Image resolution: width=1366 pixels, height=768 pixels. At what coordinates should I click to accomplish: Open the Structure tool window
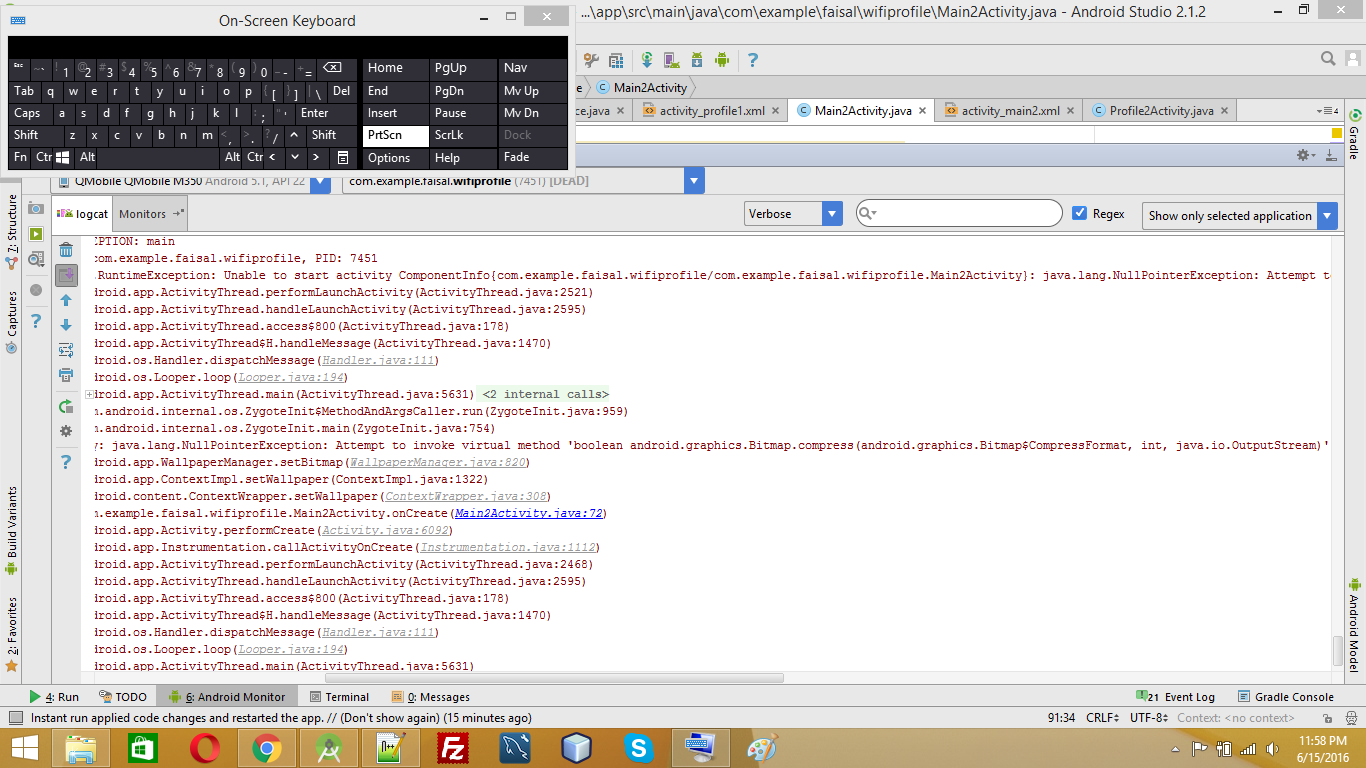(11, 232)
